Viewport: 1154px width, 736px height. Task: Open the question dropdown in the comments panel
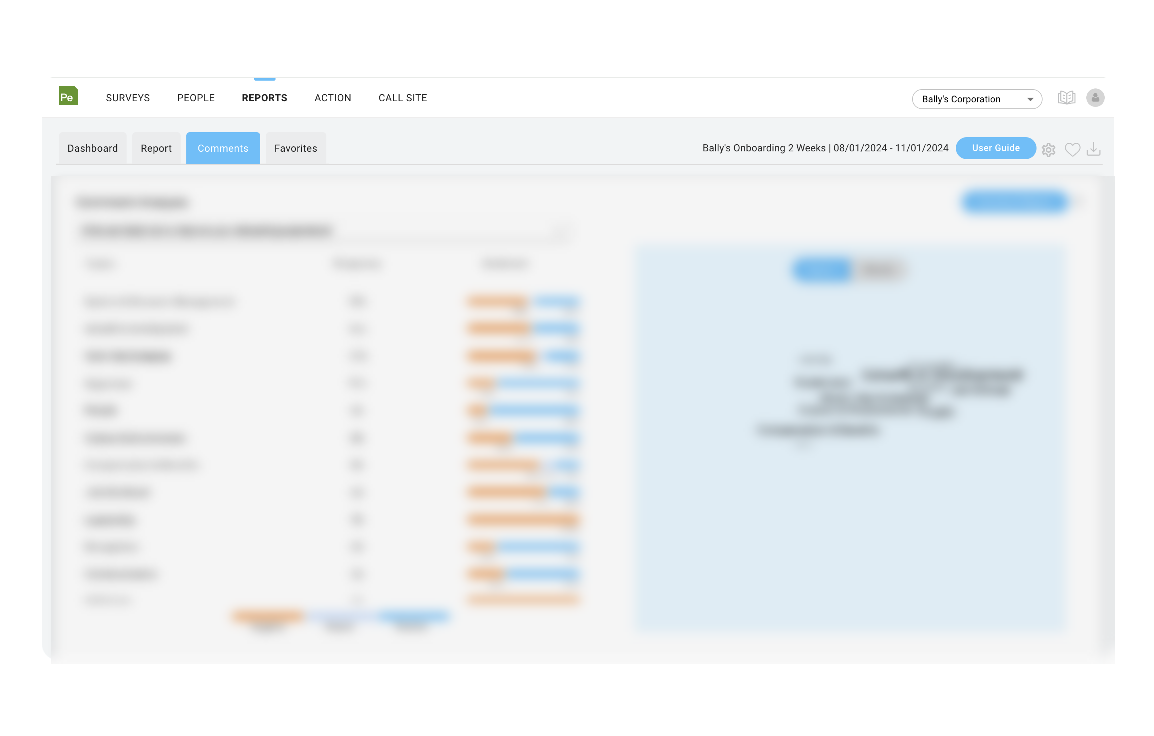point(325,232)
